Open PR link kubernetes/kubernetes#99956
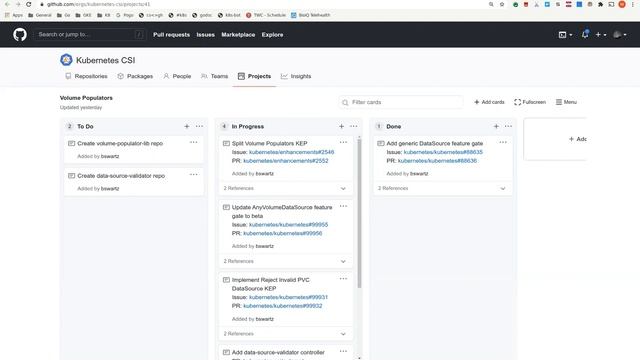This screenshot has width=640, height=360. pyautogui.click(x=282, y=233)
